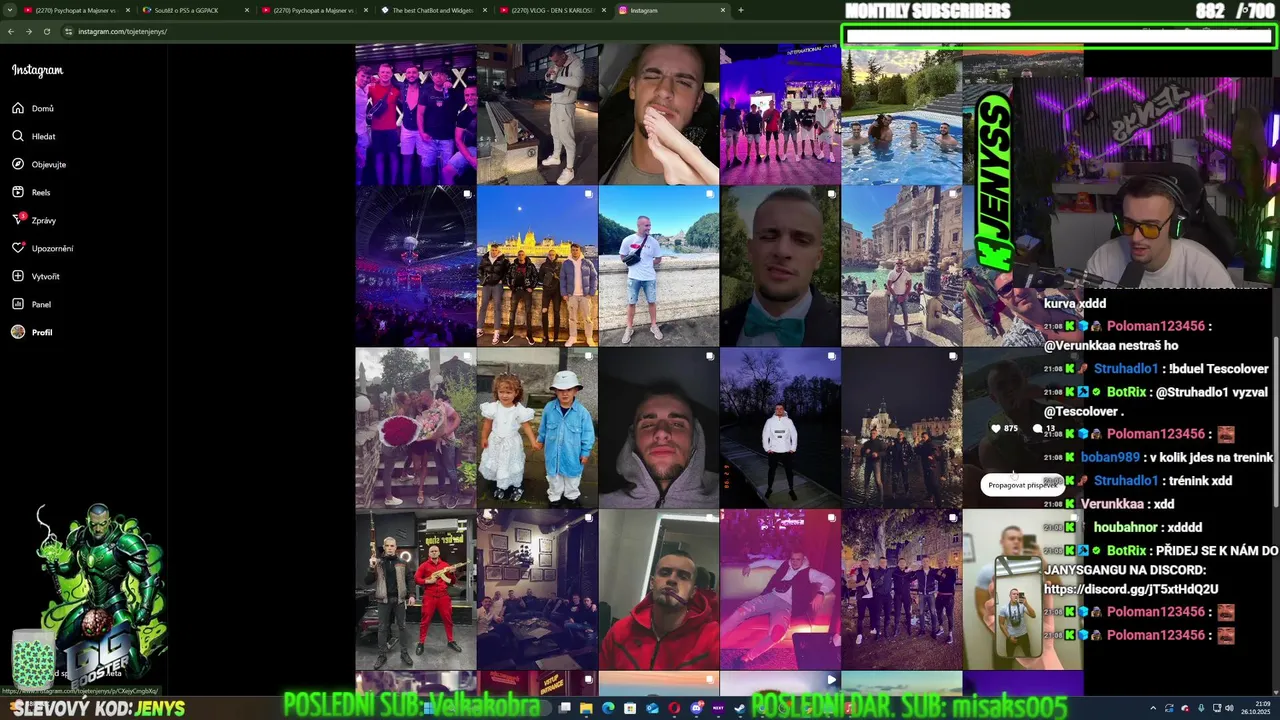Viewport: 1280px width, 720px height.
Task: Open post of two children holding hands
Action: point(537,428)
